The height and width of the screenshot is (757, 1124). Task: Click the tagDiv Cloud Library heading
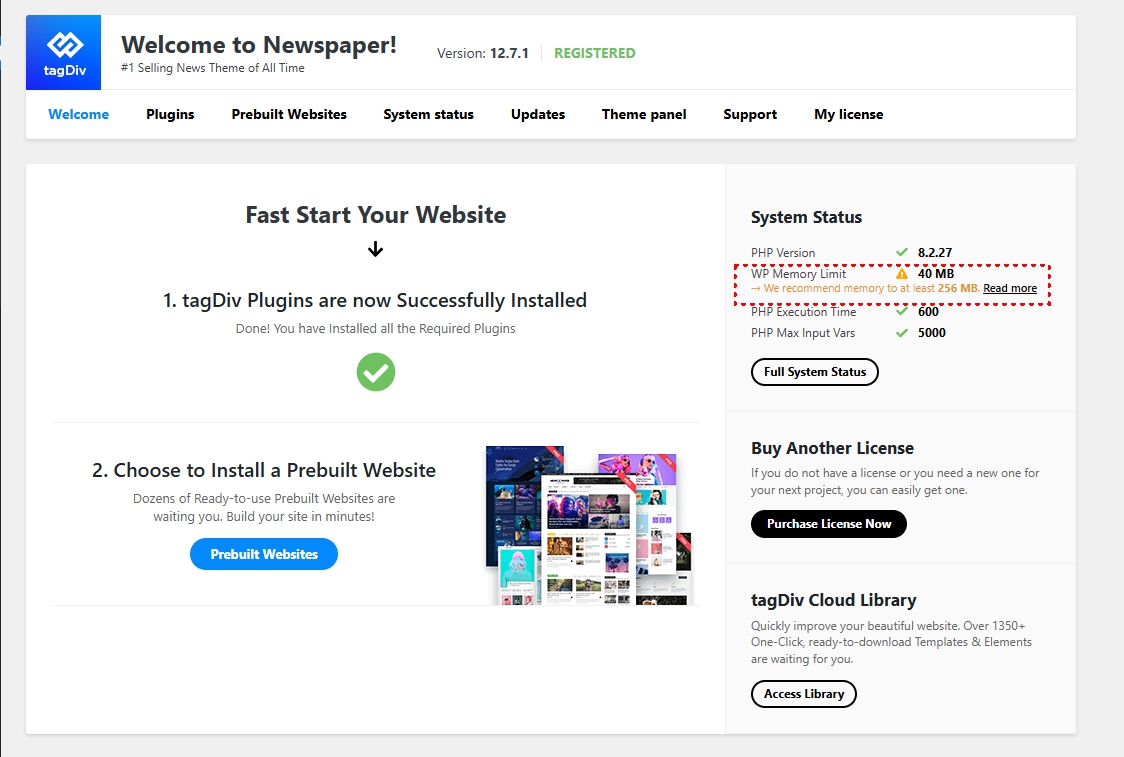pos(834,600)
